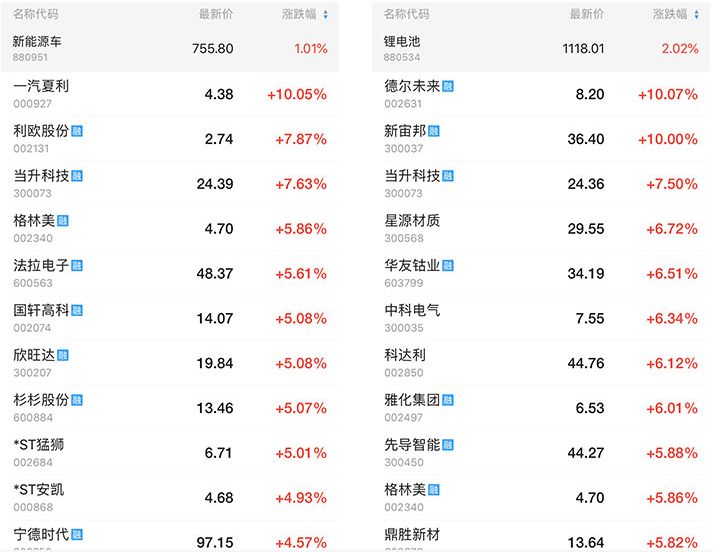This screenshot has width=713, height=552.
Task: Select the 科达利 stock row
Action: coord(541,362)
